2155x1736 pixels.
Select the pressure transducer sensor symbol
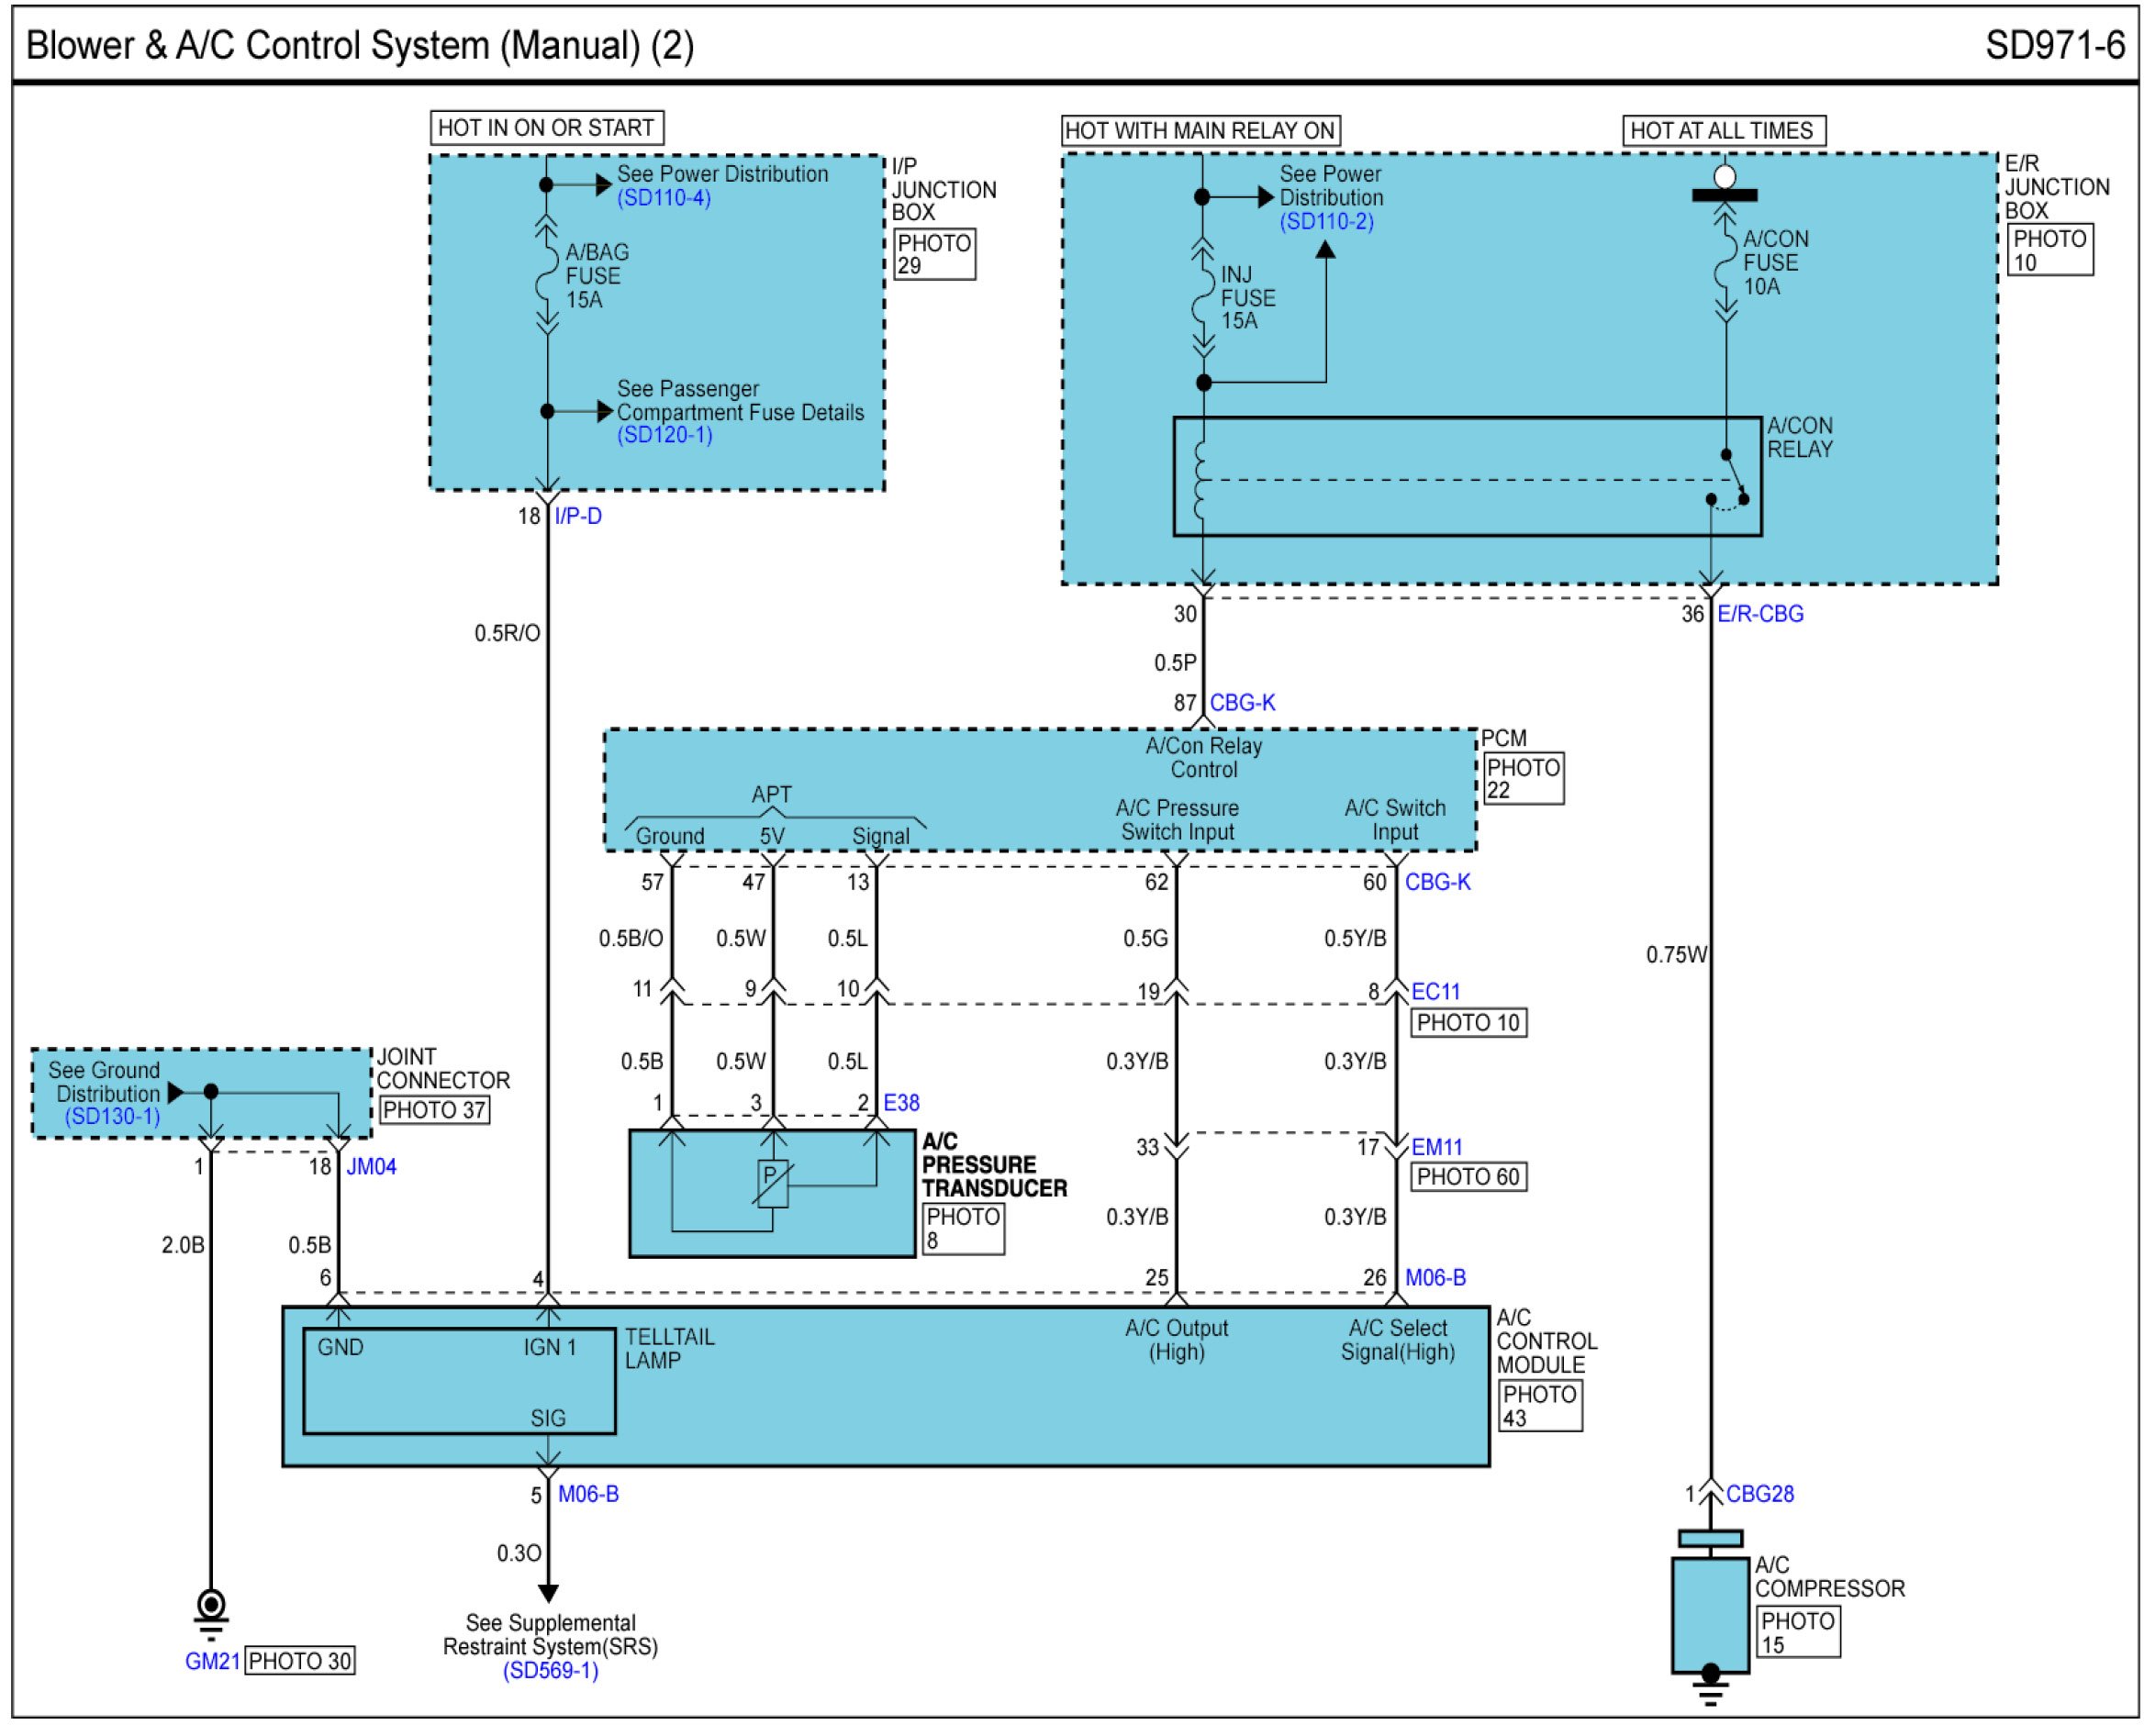773,1184
